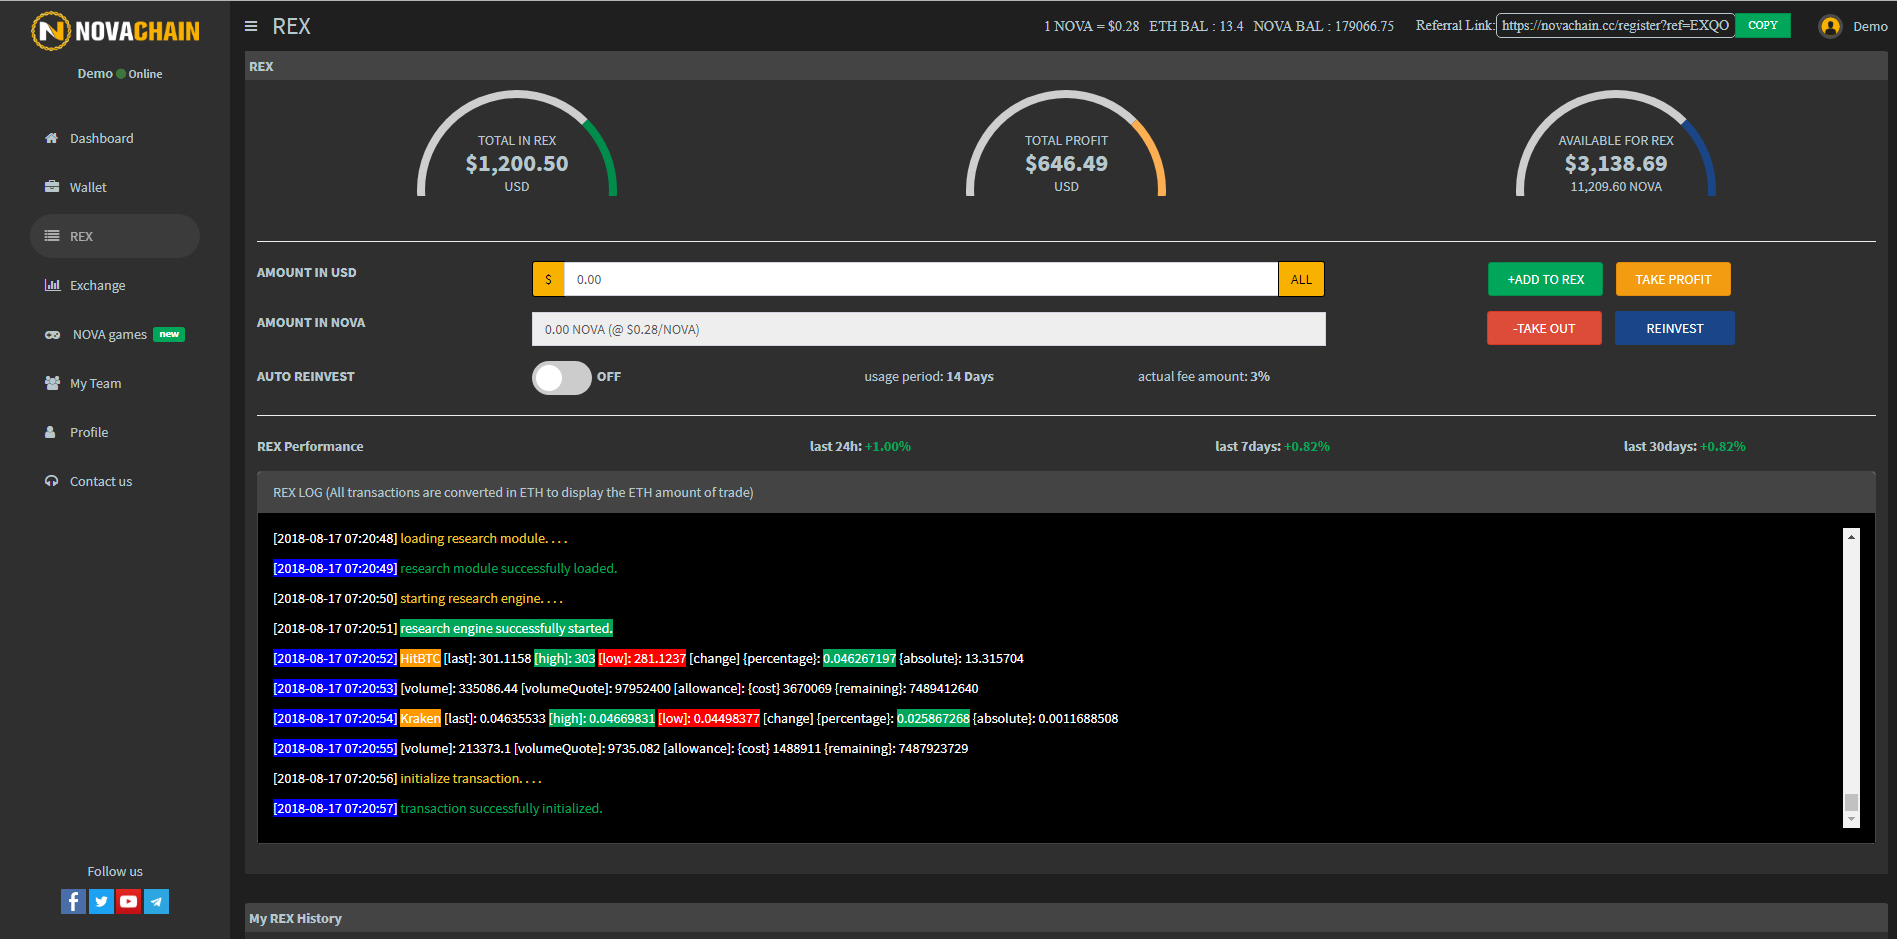Click the 'NOVA BAL : 179066.75' text
Image resolution: width=1897 pixels, height=939 pixels.
click(x=1323, y=26)
